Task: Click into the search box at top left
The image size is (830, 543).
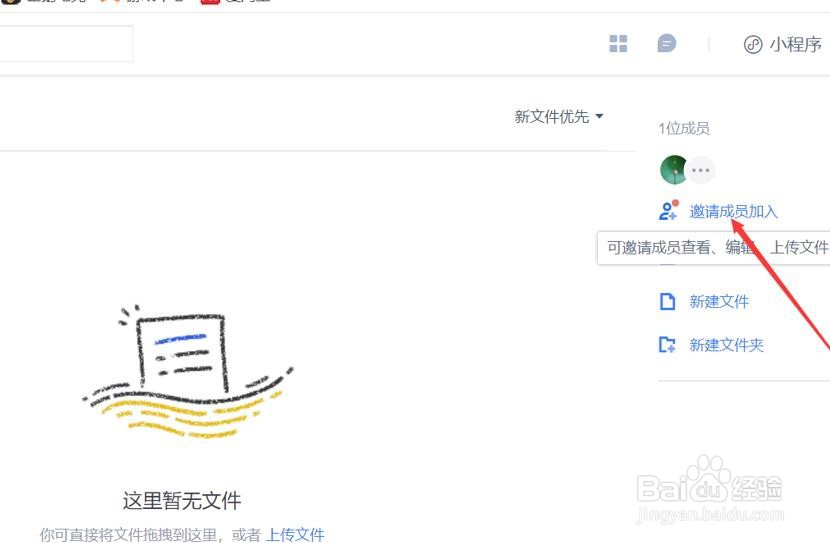Action: [x=66, y=43]
